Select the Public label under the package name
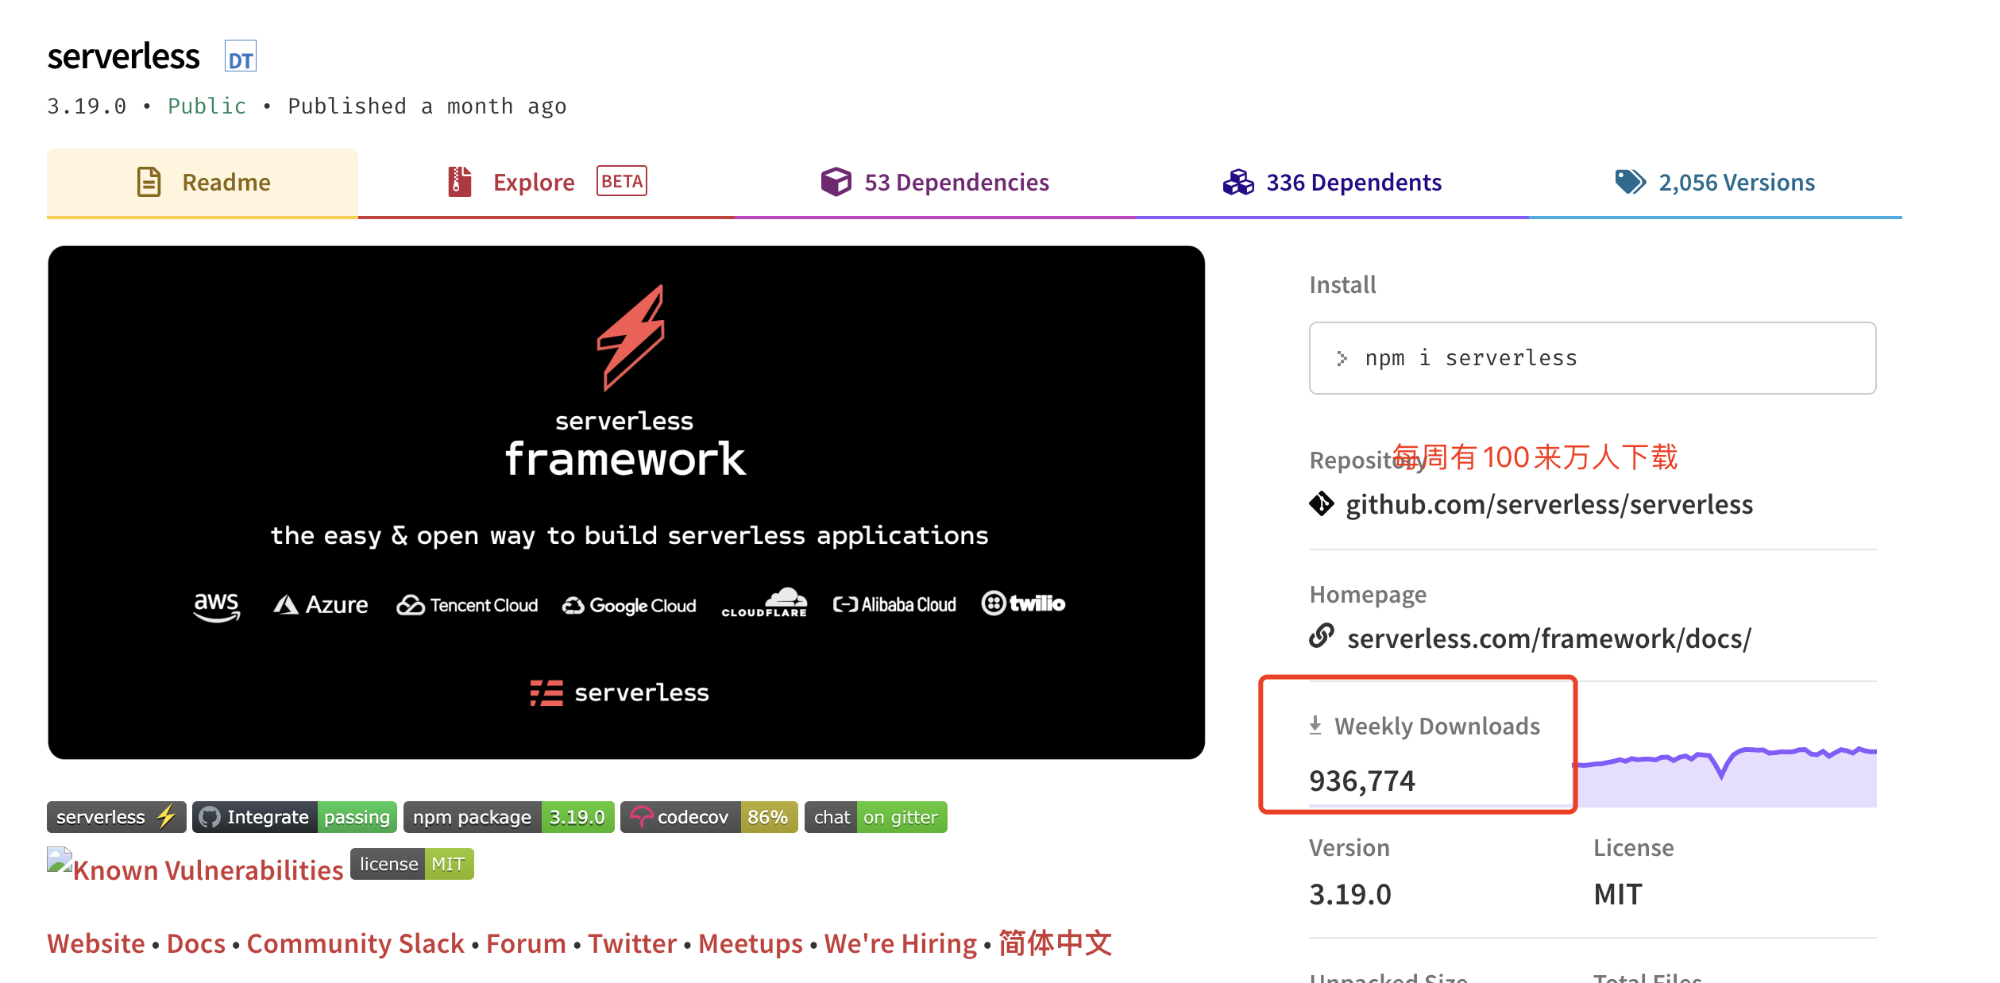The height and width of the screenshot is (983, 2000). (x=207, y=106)
